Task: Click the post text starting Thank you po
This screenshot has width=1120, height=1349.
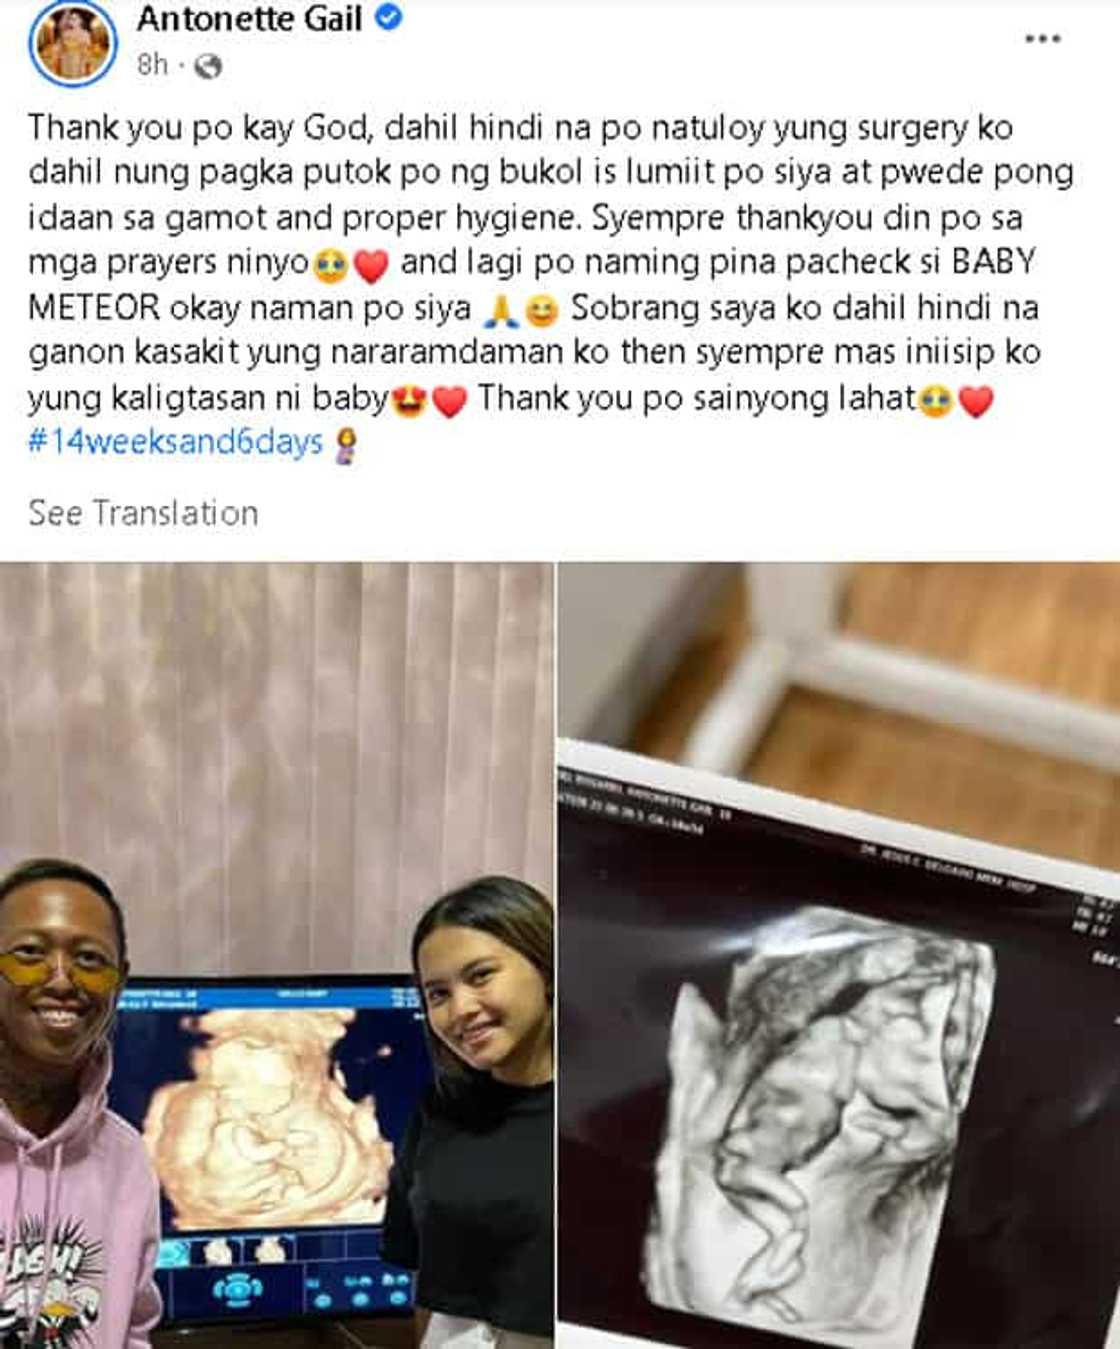Action: [550, 285]
